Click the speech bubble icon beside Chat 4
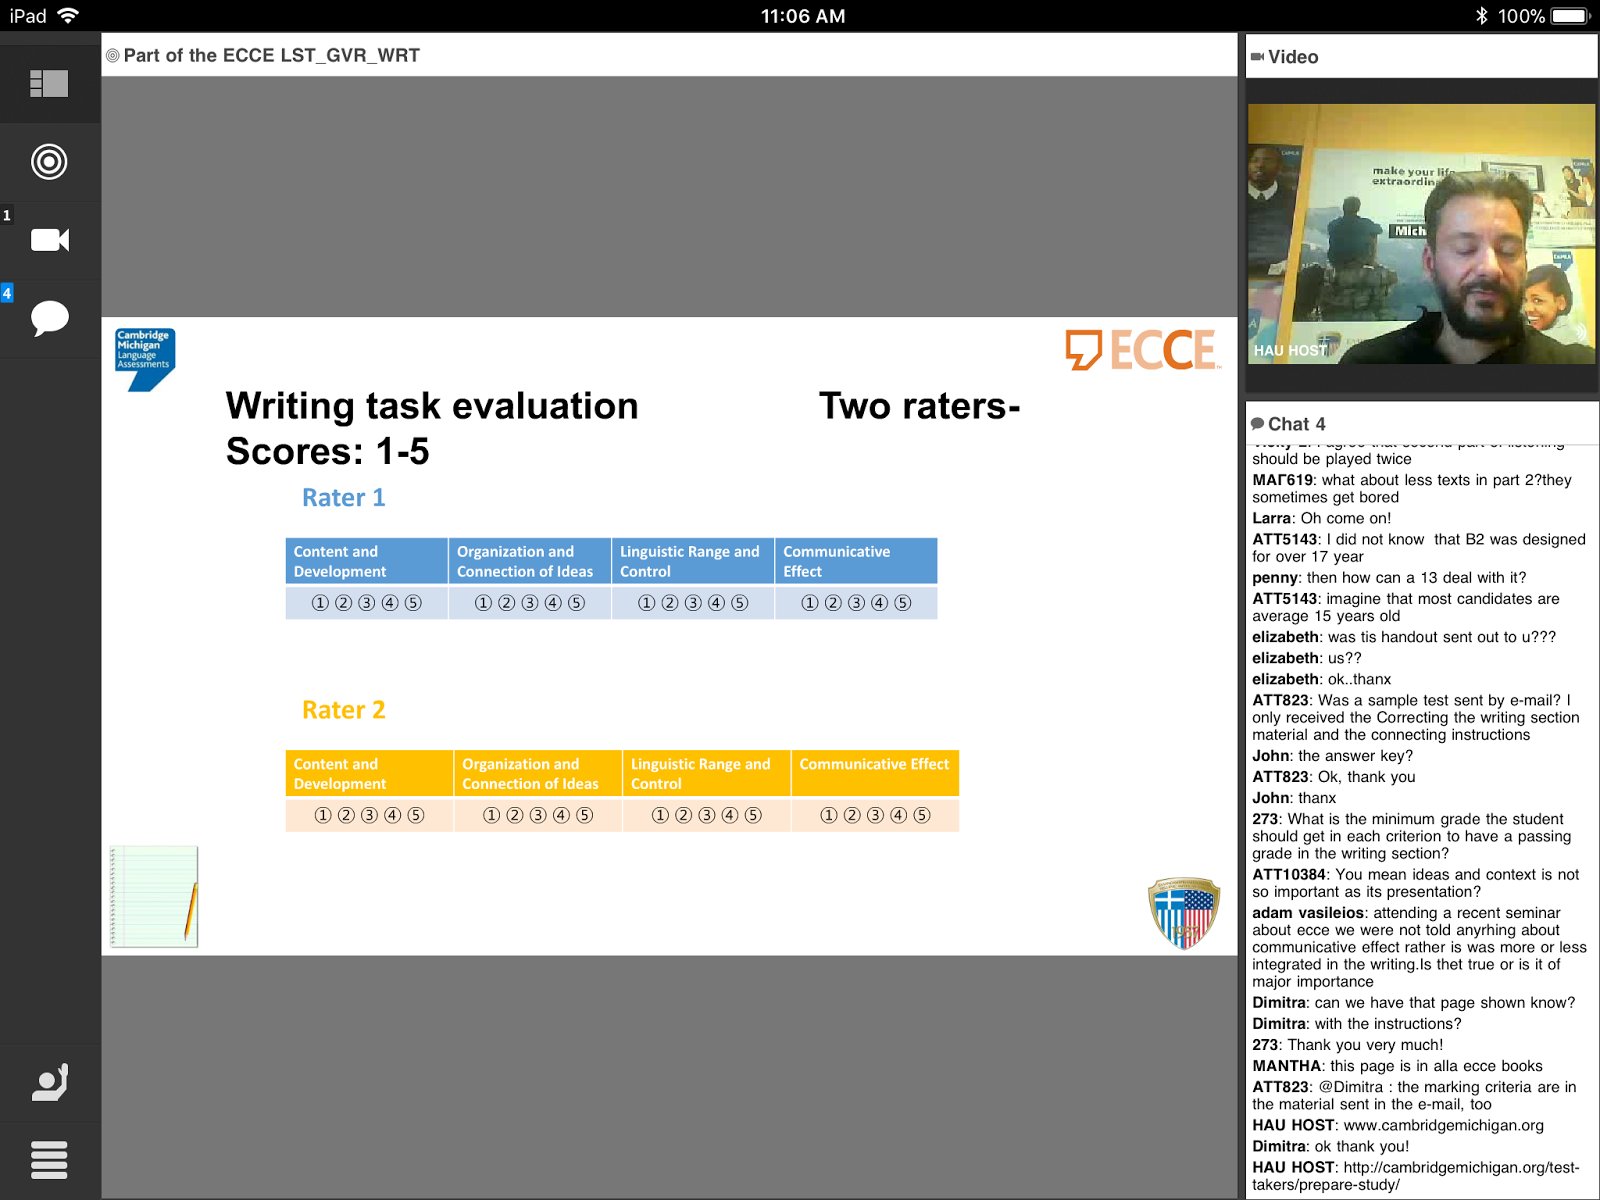 pyautogui.click(x=1258, y=423)
